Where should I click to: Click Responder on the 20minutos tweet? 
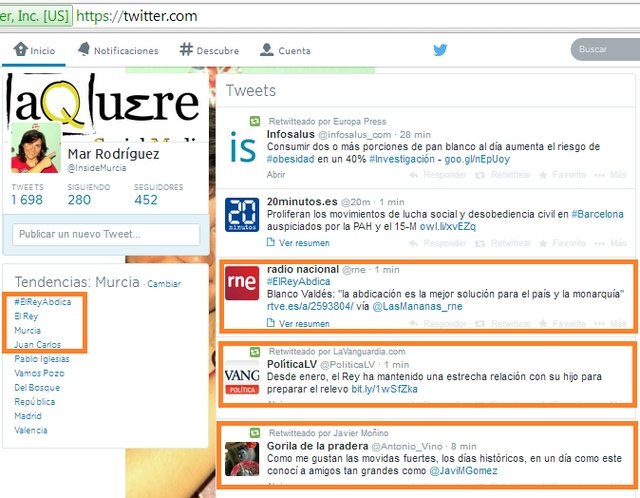(438, 243)
